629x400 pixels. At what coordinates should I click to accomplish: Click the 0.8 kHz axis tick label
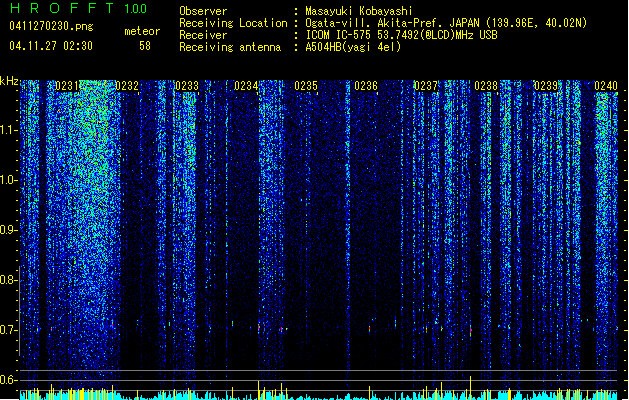pyautogui.click(x=8, y=280)
